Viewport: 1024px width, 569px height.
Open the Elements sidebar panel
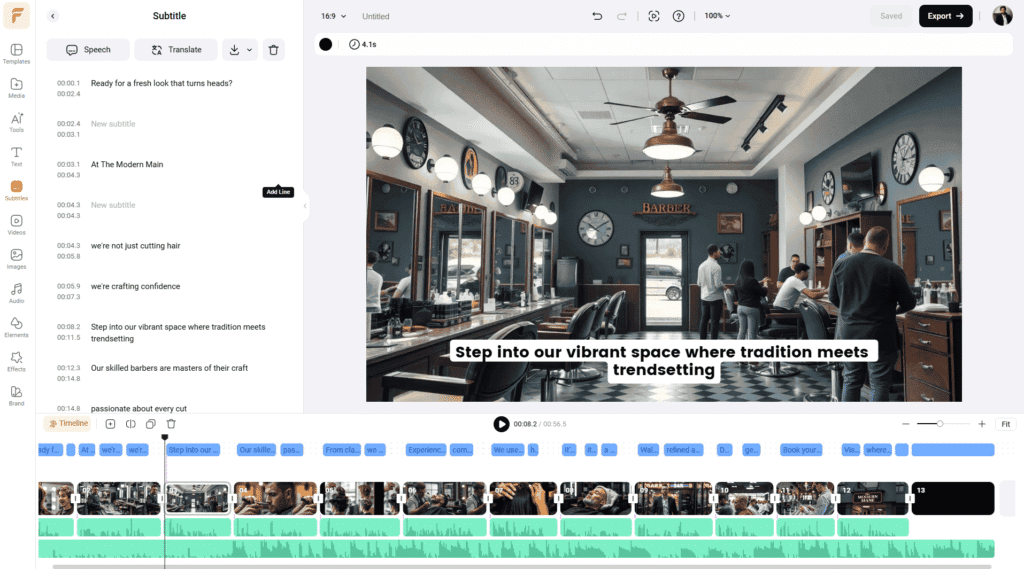click(16, 327)
